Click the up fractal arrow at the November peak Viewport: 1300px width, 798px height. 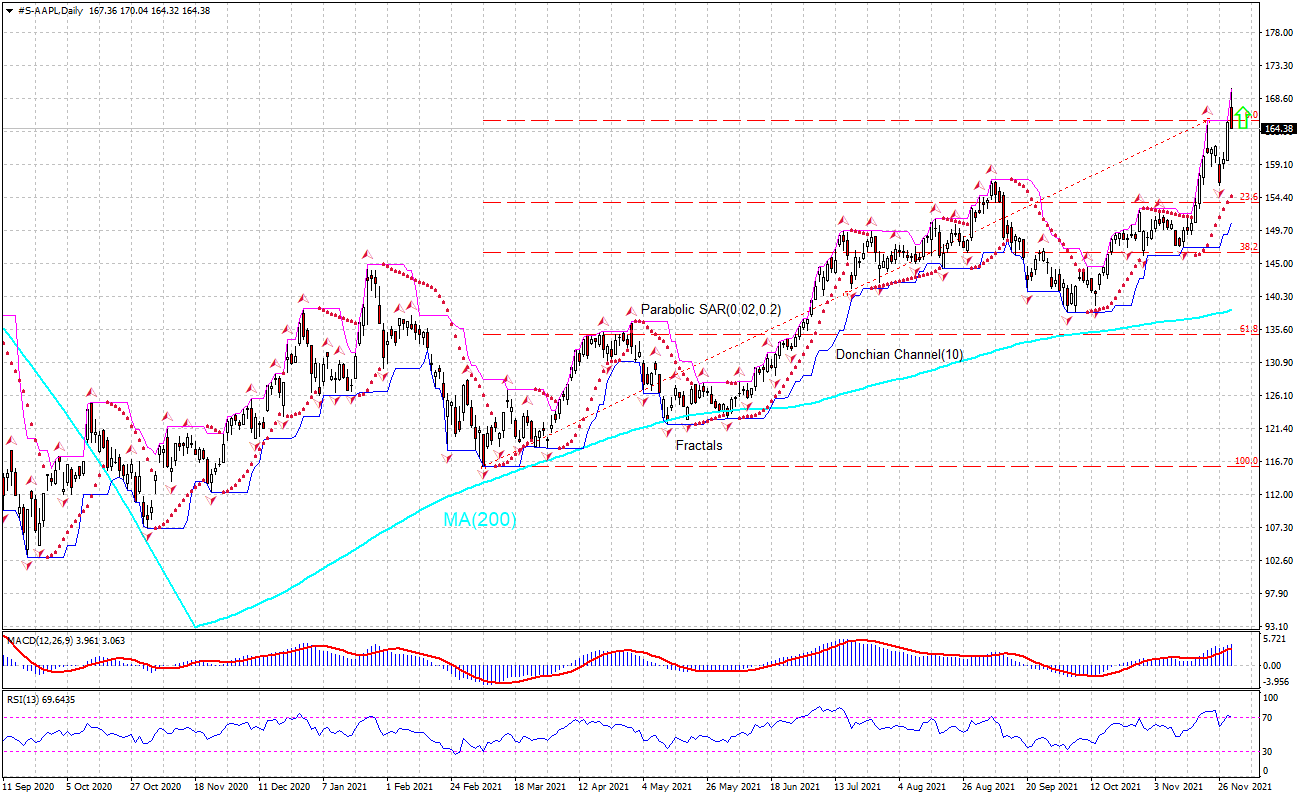pyautogui.click(x=1207, y=110)
